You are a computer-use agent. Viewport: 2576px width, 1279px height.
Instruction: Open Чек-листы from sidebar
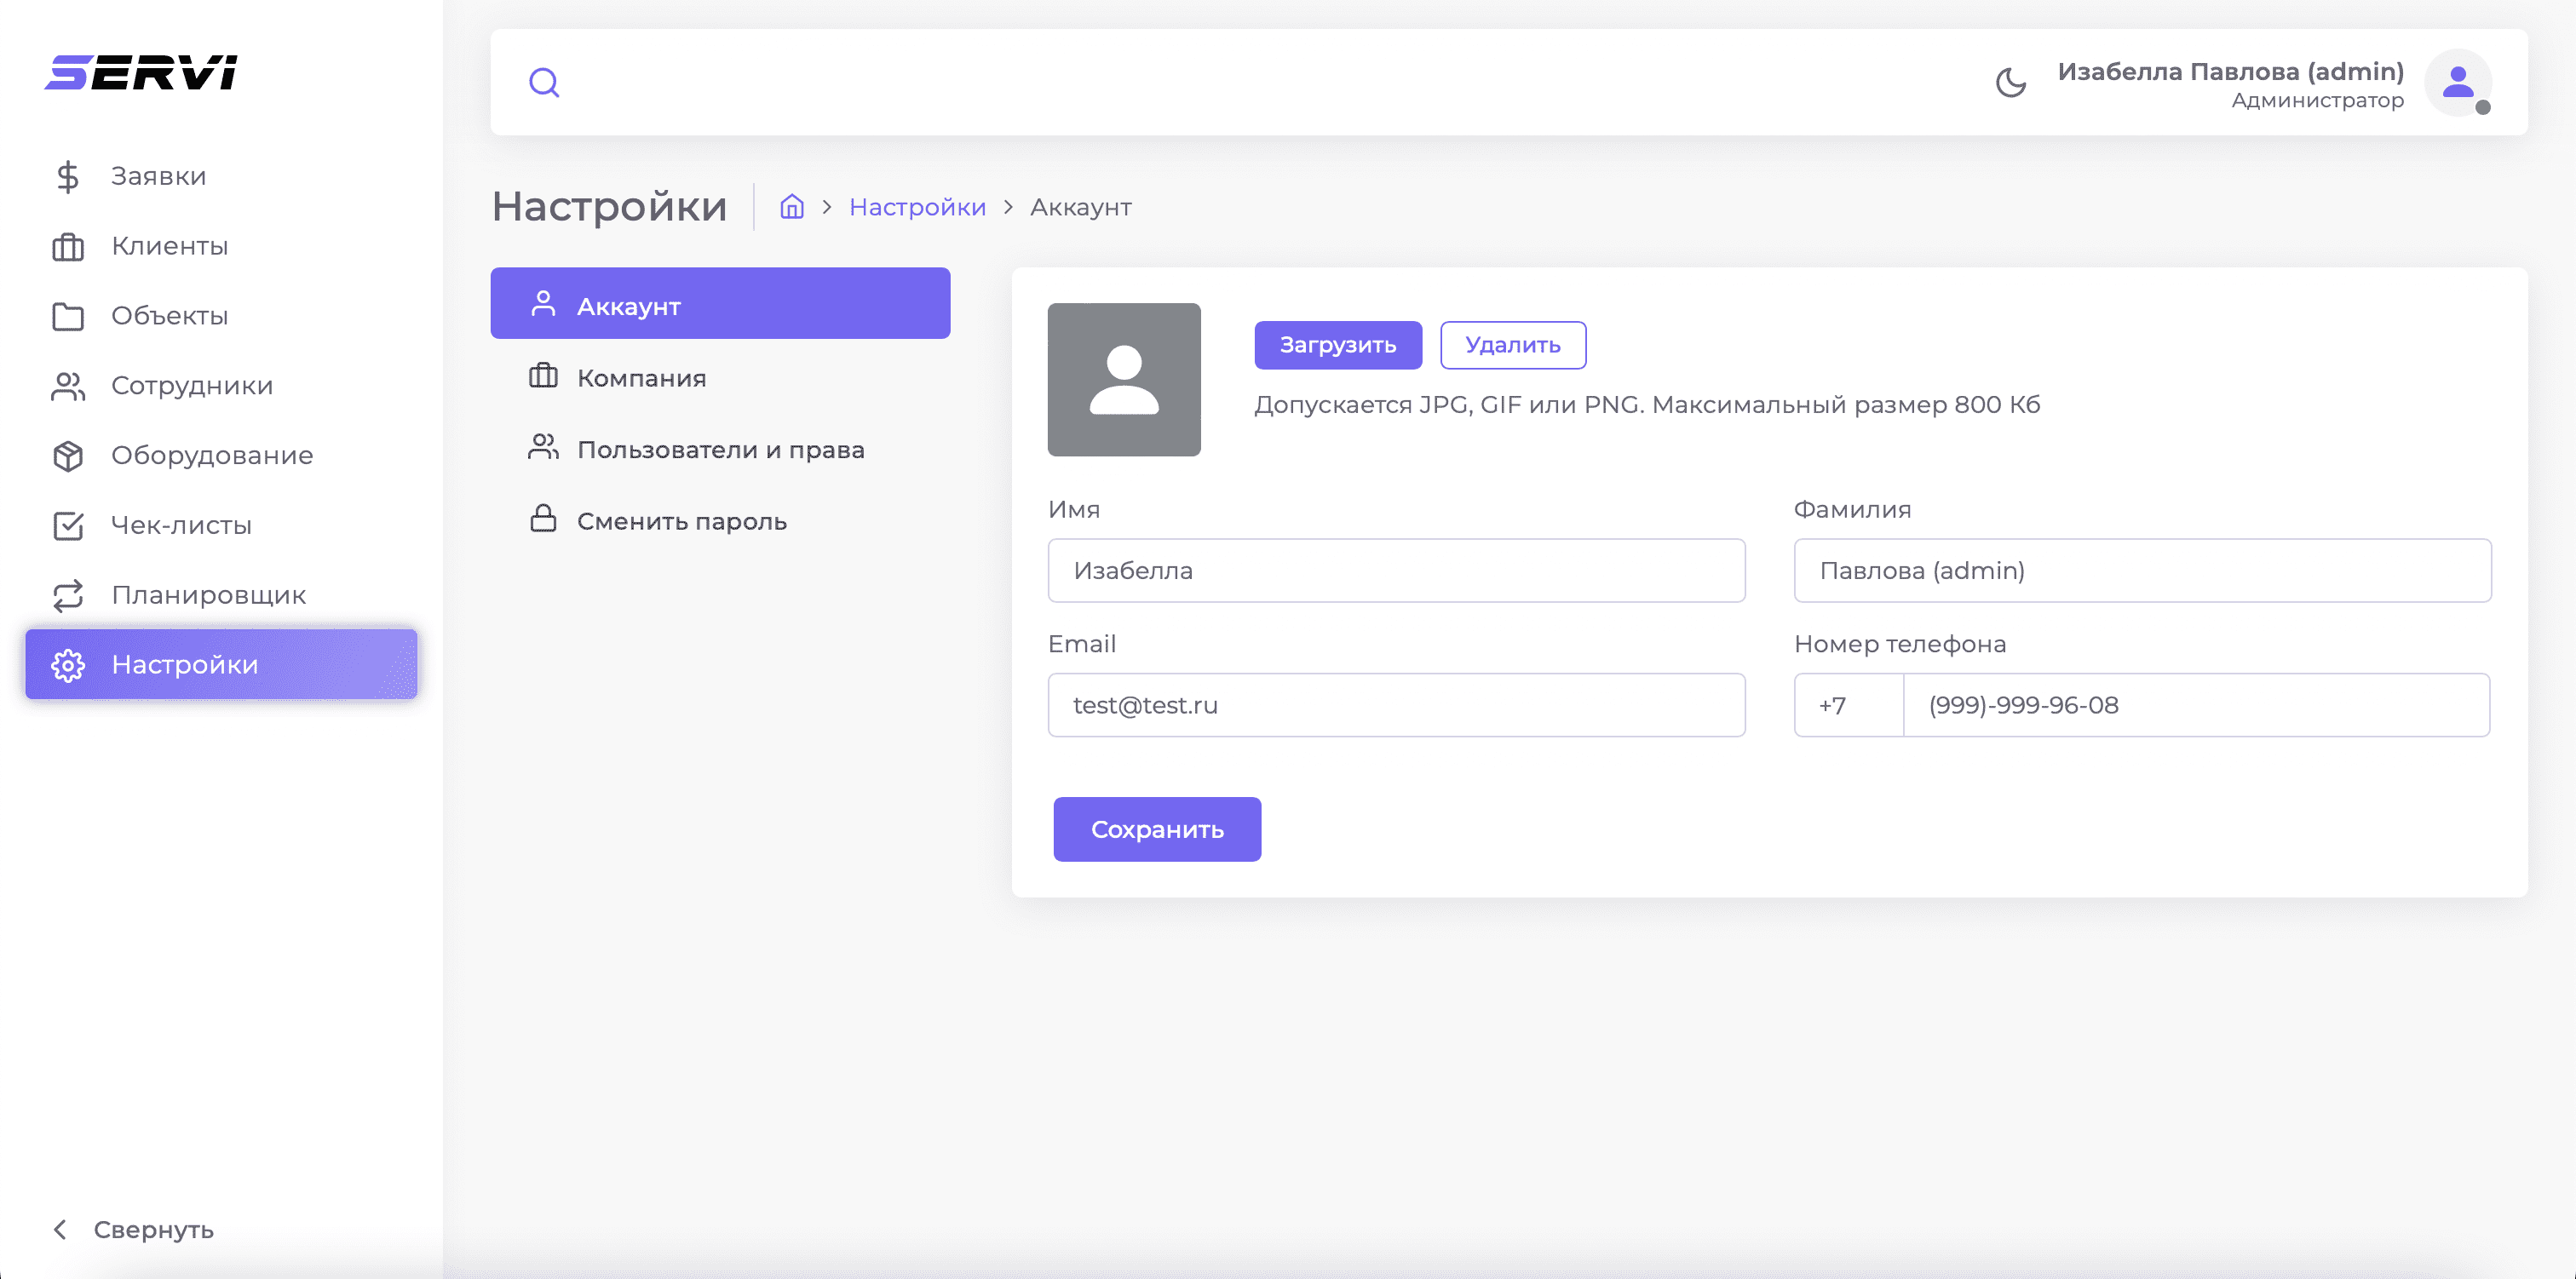pyautogui.click(x=181, y=526)
